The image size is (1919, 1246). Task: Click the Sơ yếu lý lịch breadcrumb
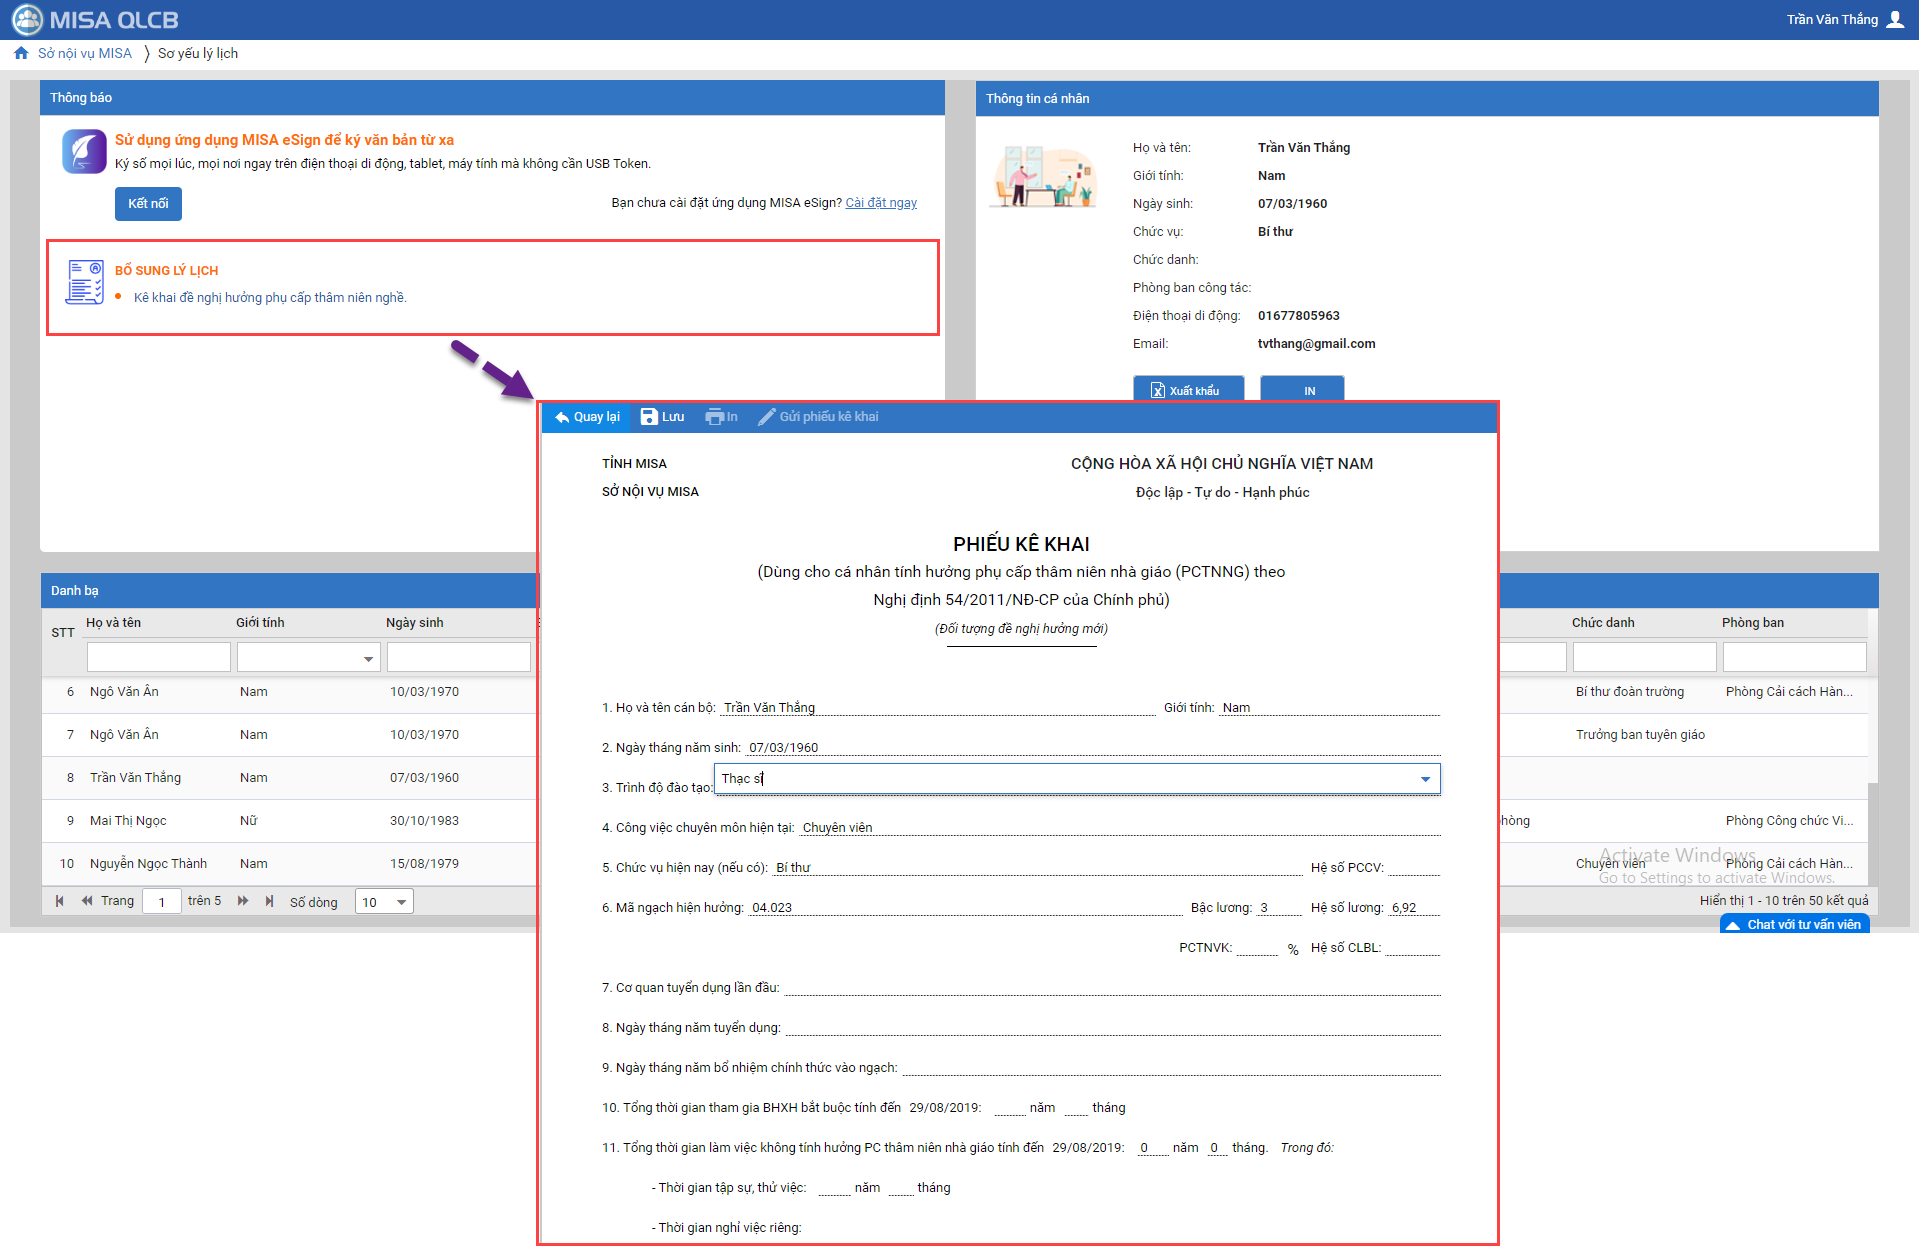[198, 54]
